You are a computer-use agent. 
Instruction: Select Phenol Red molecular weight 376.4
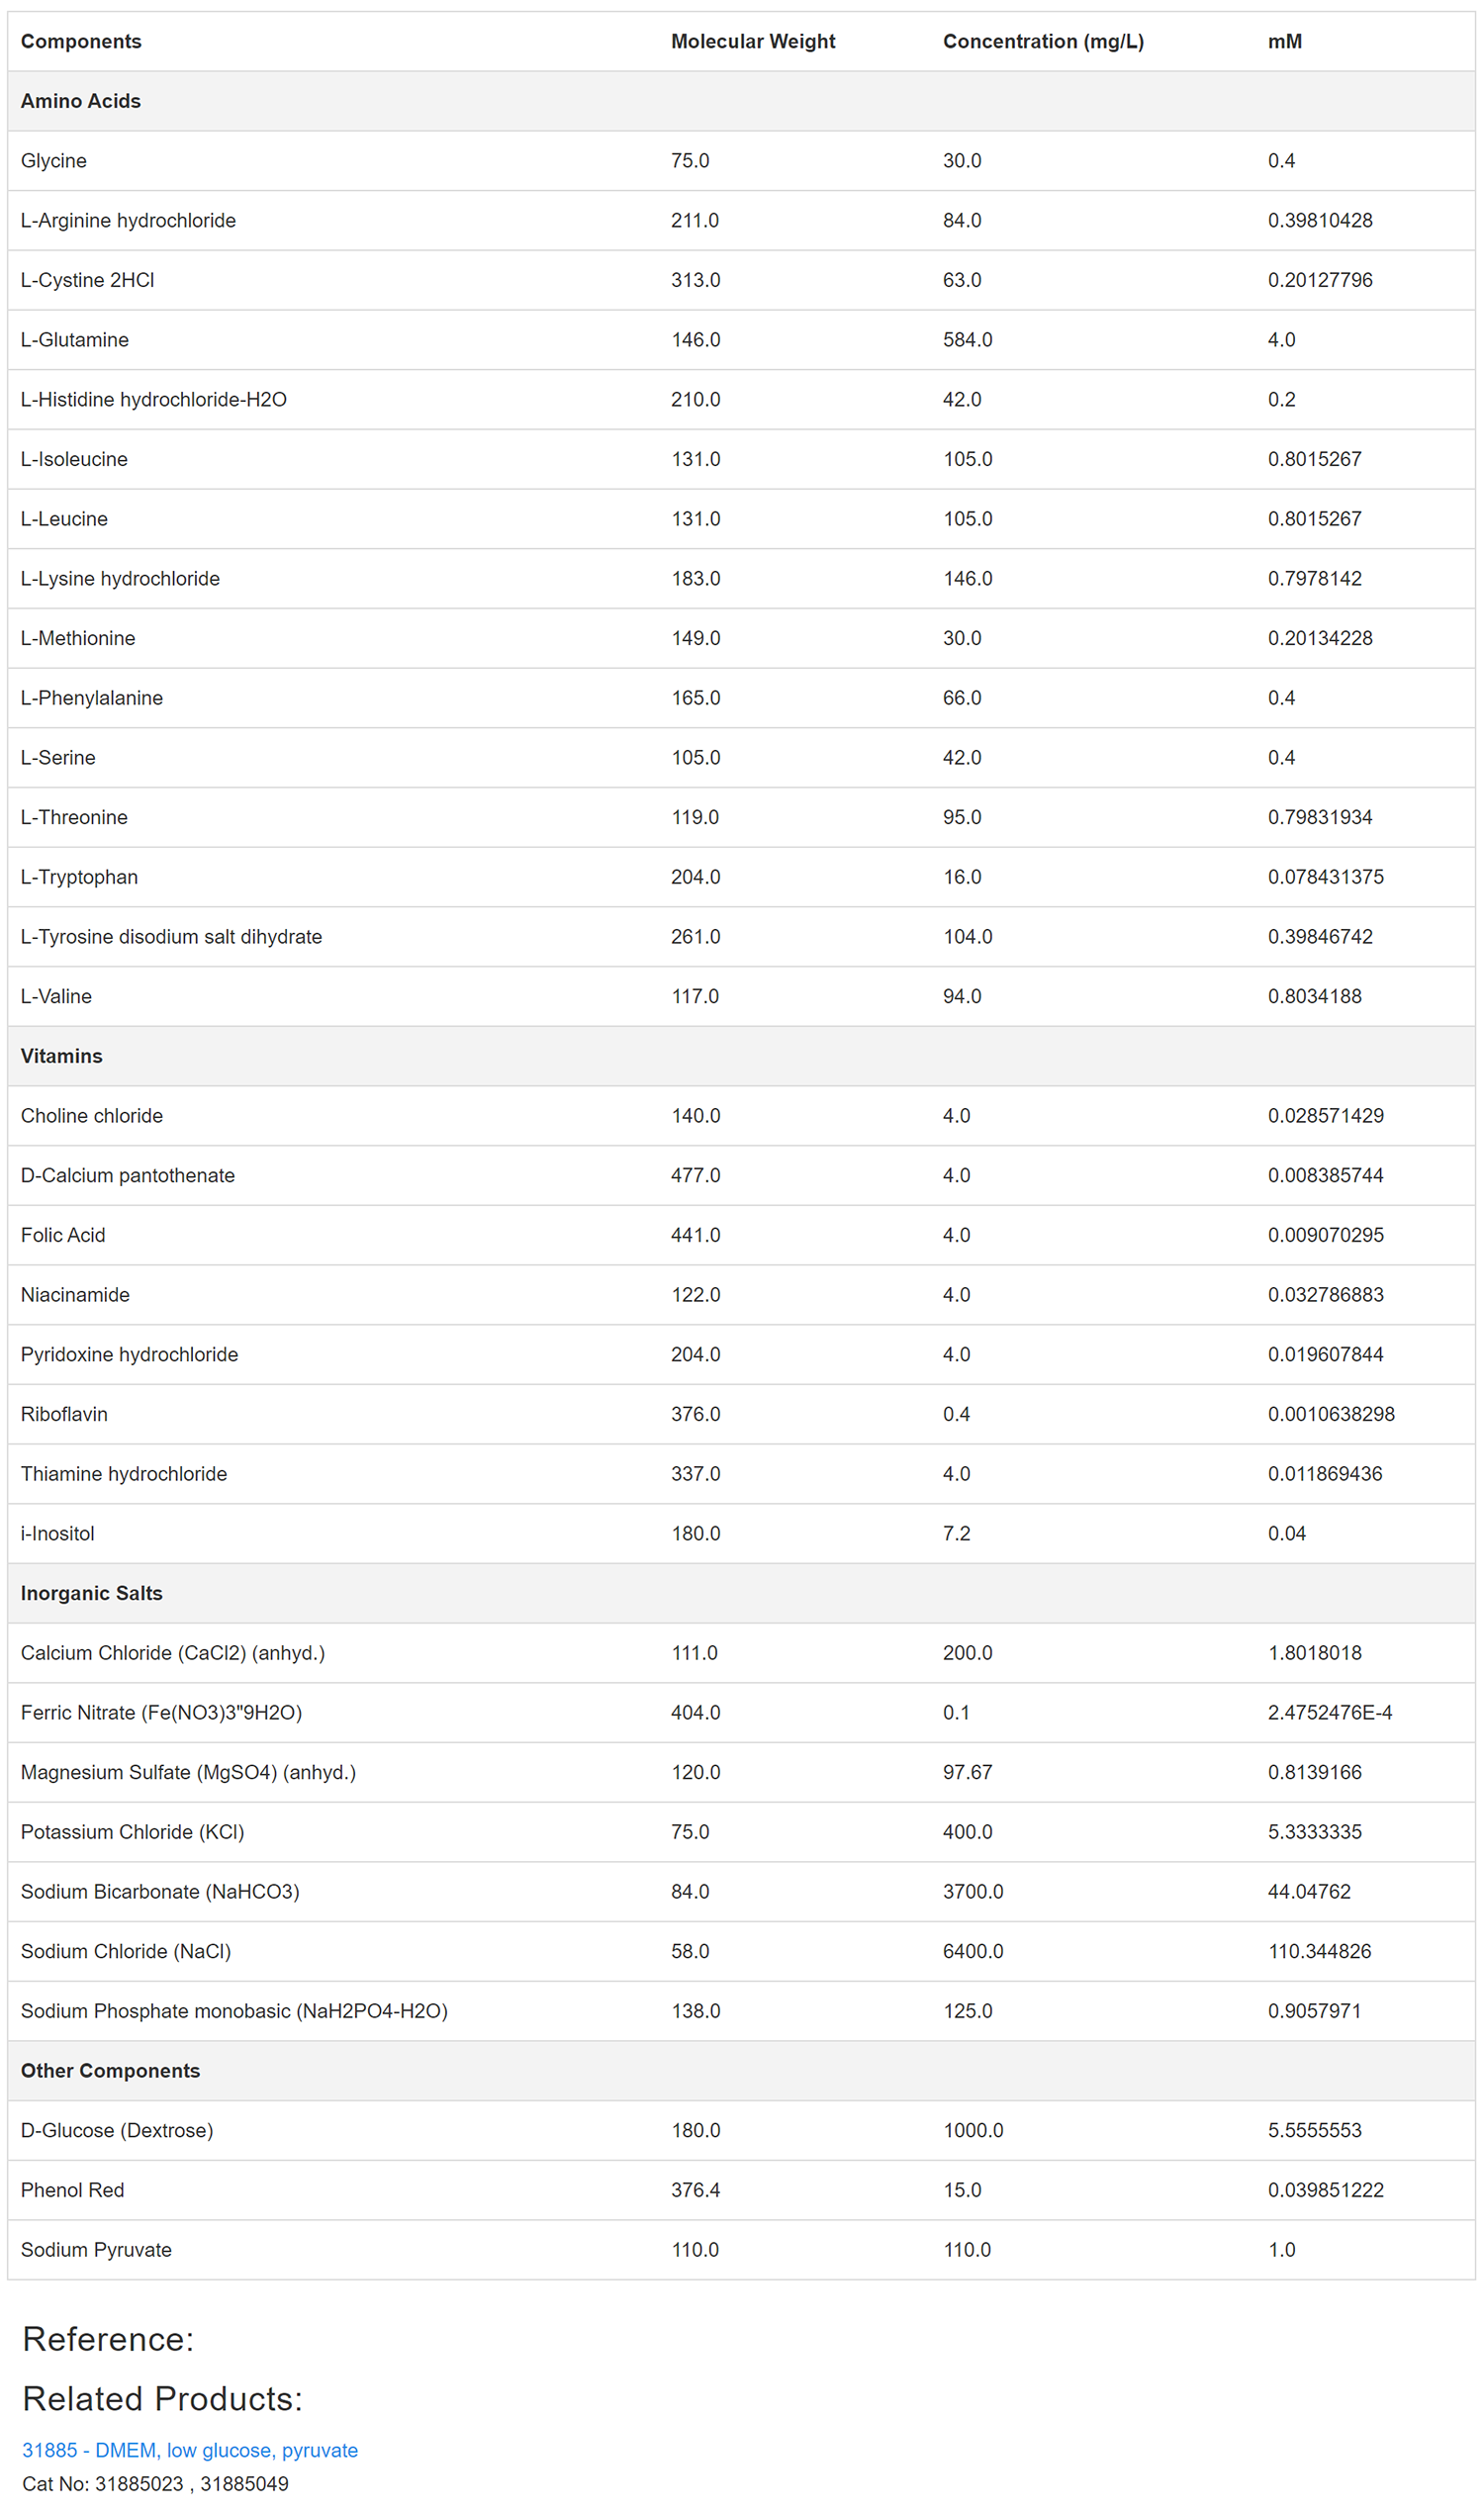coord(695,2190)
